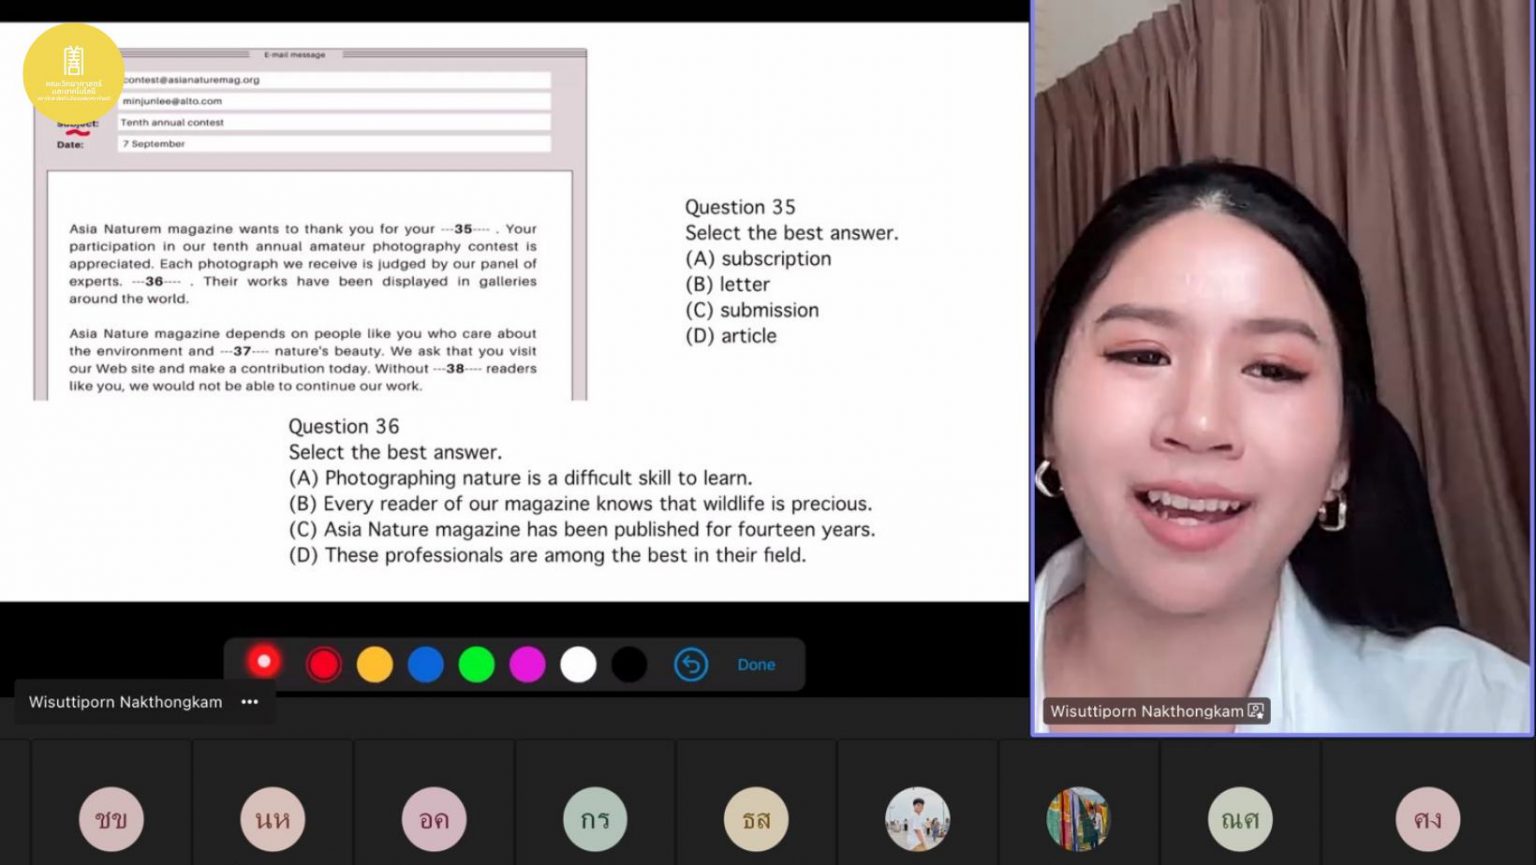Click option (D) These professionals are among the best
Image resolution: width=1536 pixels, height=865 pixels.
click(x=547, y=555)
